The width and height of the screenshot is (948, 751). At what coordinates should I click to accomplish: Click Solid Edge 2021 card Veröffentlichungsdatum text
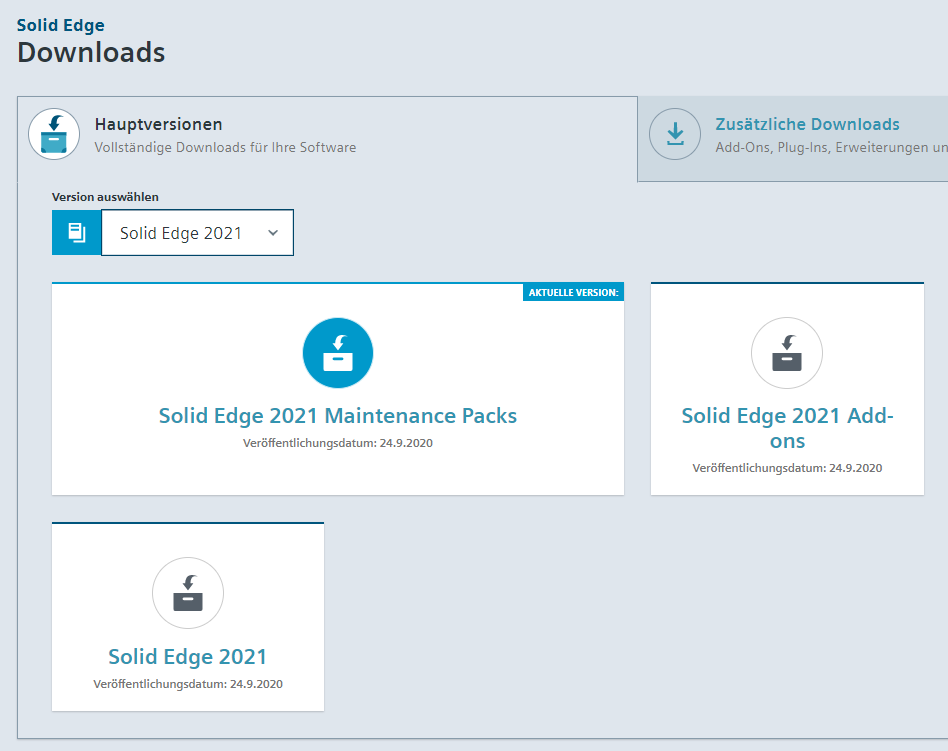pyautogui.click(x=188, y=684)
